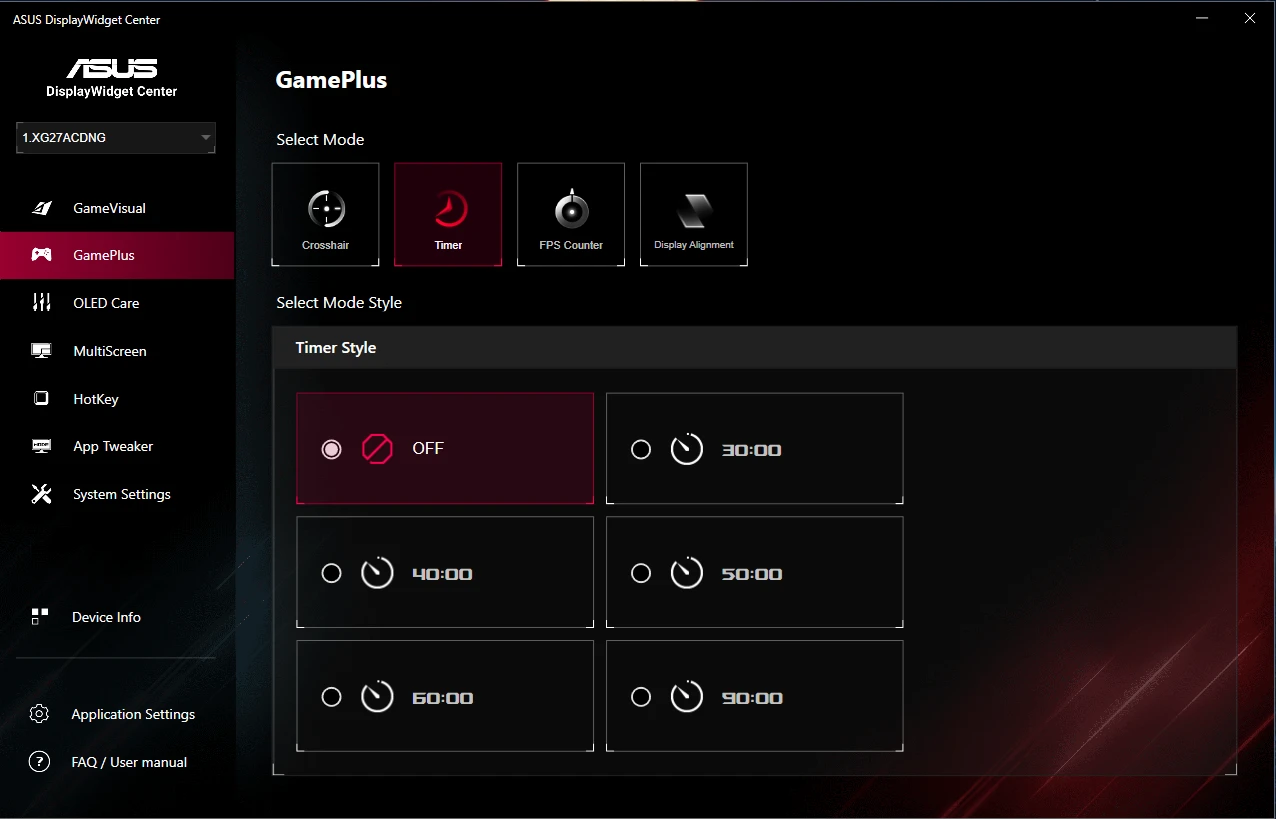Open Application Settings
The height and width of the screenshot is (819, 1276).
pyautogui.click(x=133, y=714)
